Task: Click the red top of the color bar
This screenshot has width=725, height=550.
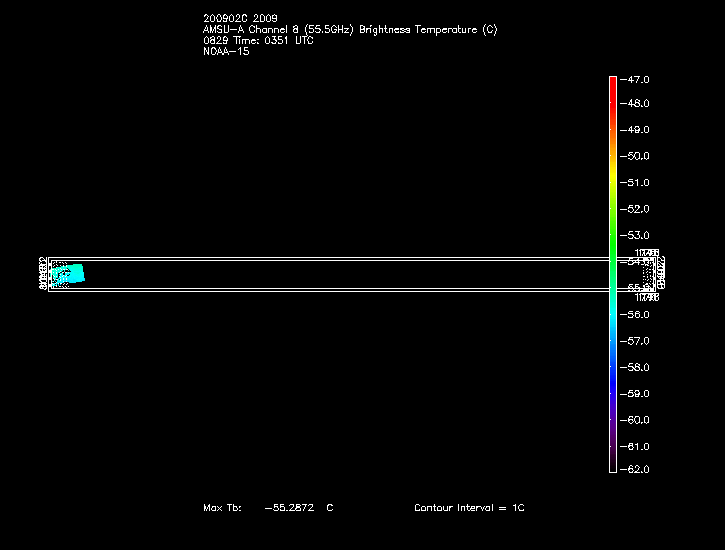Action: (613, 82)
